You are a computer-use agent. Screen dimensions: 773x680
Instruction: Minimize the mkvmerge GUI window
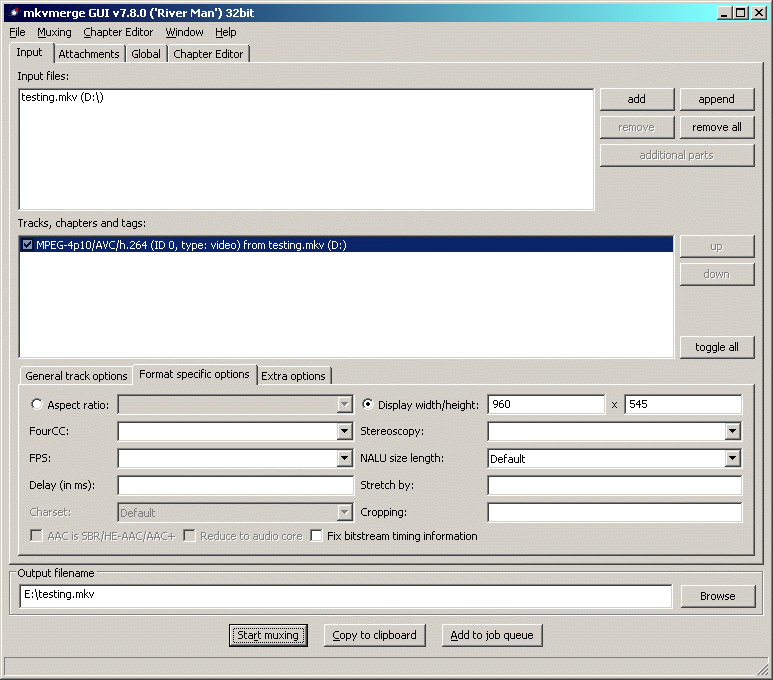[724, 13]
